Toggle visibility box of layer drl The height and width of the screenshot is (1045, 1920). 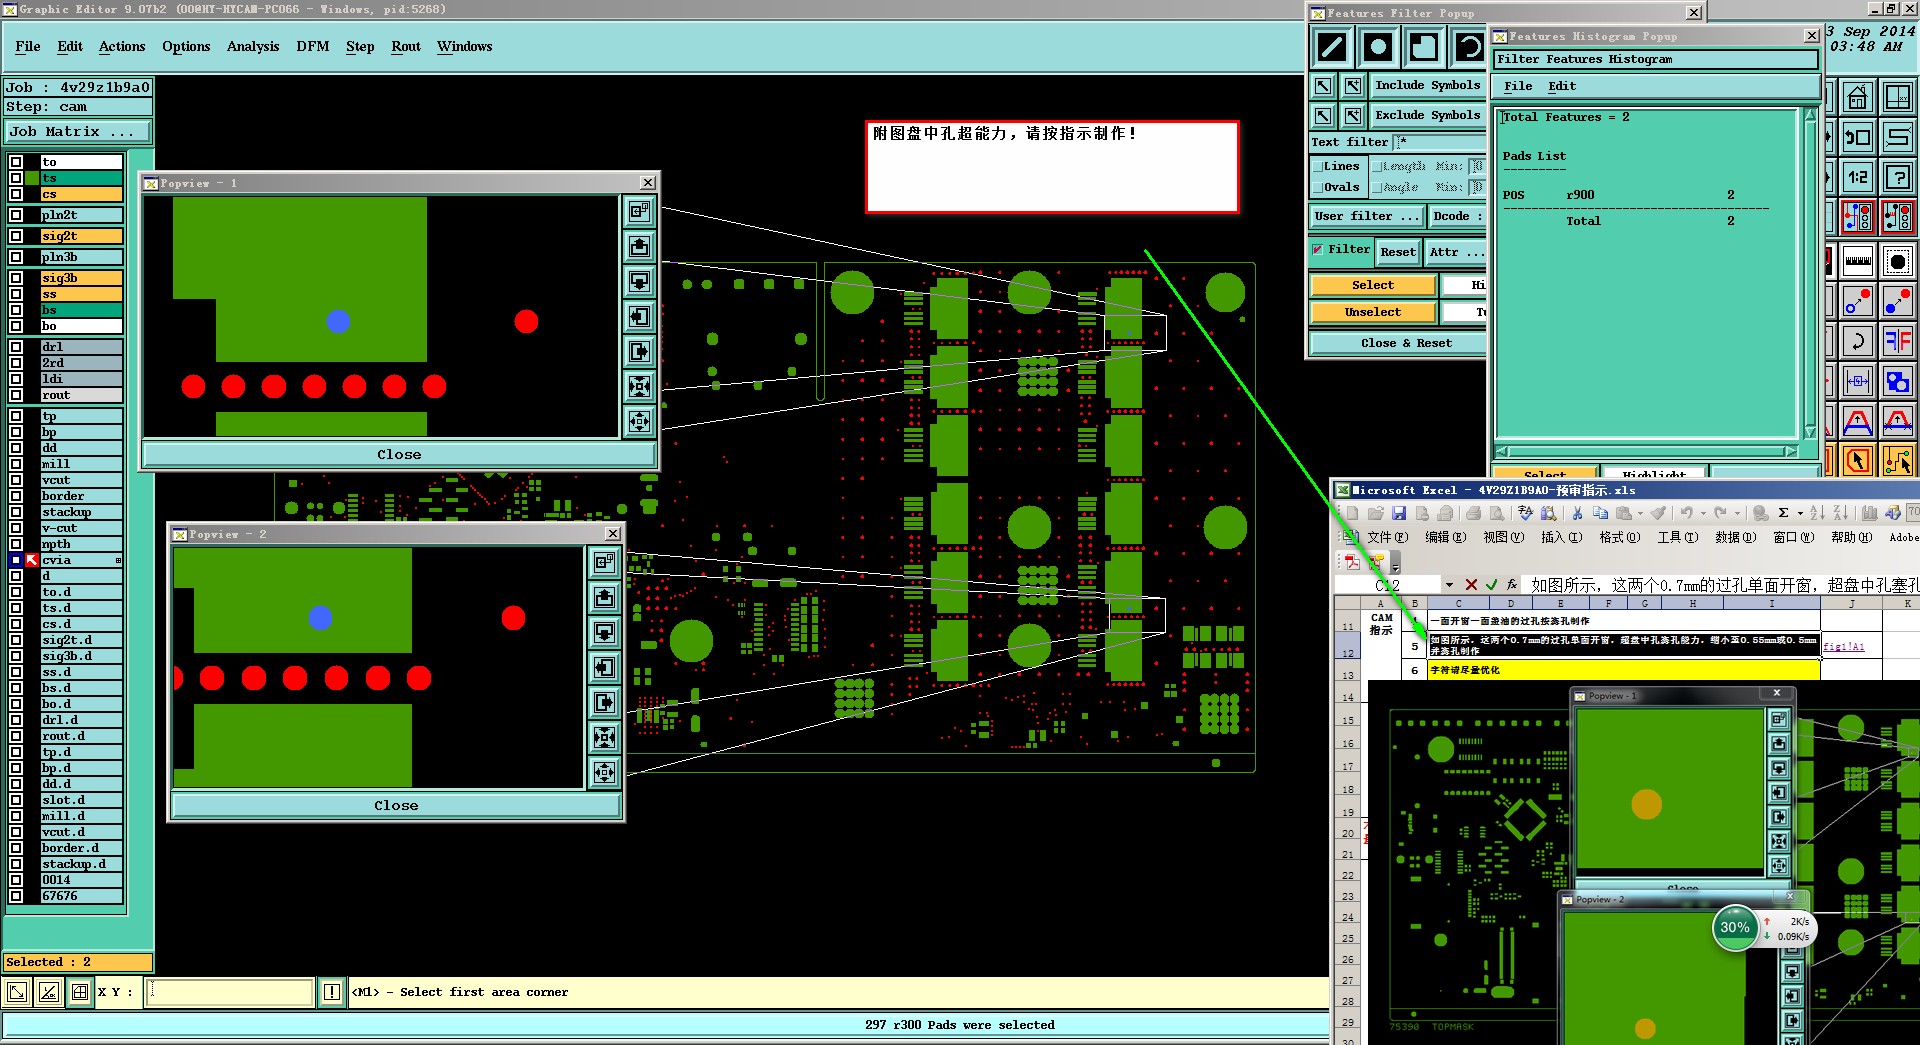coord(16,347)
